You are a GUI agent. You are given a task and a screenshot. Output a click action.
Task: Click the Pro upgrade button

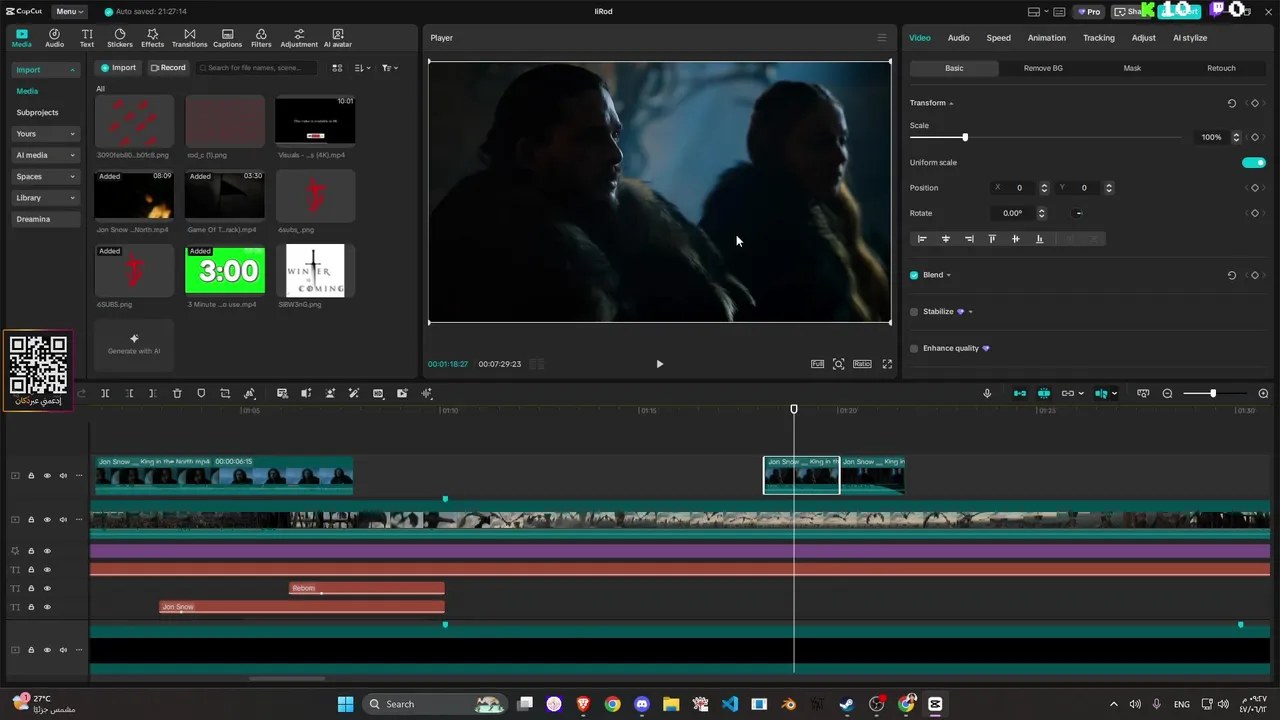1088,11
